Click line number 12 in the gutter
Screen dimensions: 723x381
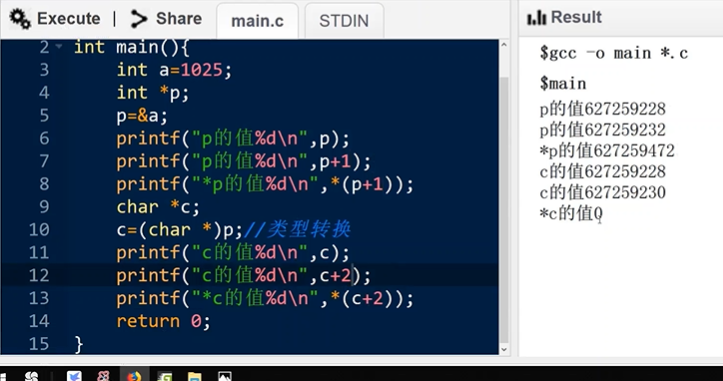(39, 275)
